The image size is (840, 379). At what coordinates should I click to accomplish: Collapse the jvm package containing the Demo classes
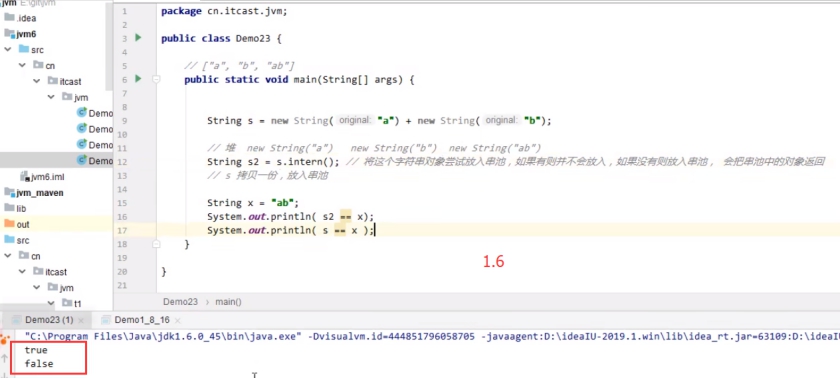51,97
